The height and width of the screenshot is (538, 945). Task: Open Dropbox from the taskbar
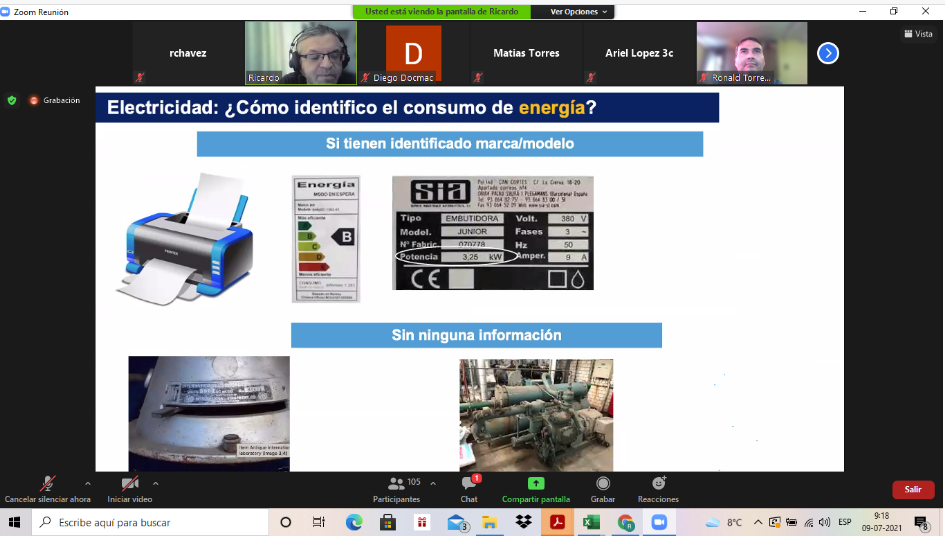click(522, 522)
